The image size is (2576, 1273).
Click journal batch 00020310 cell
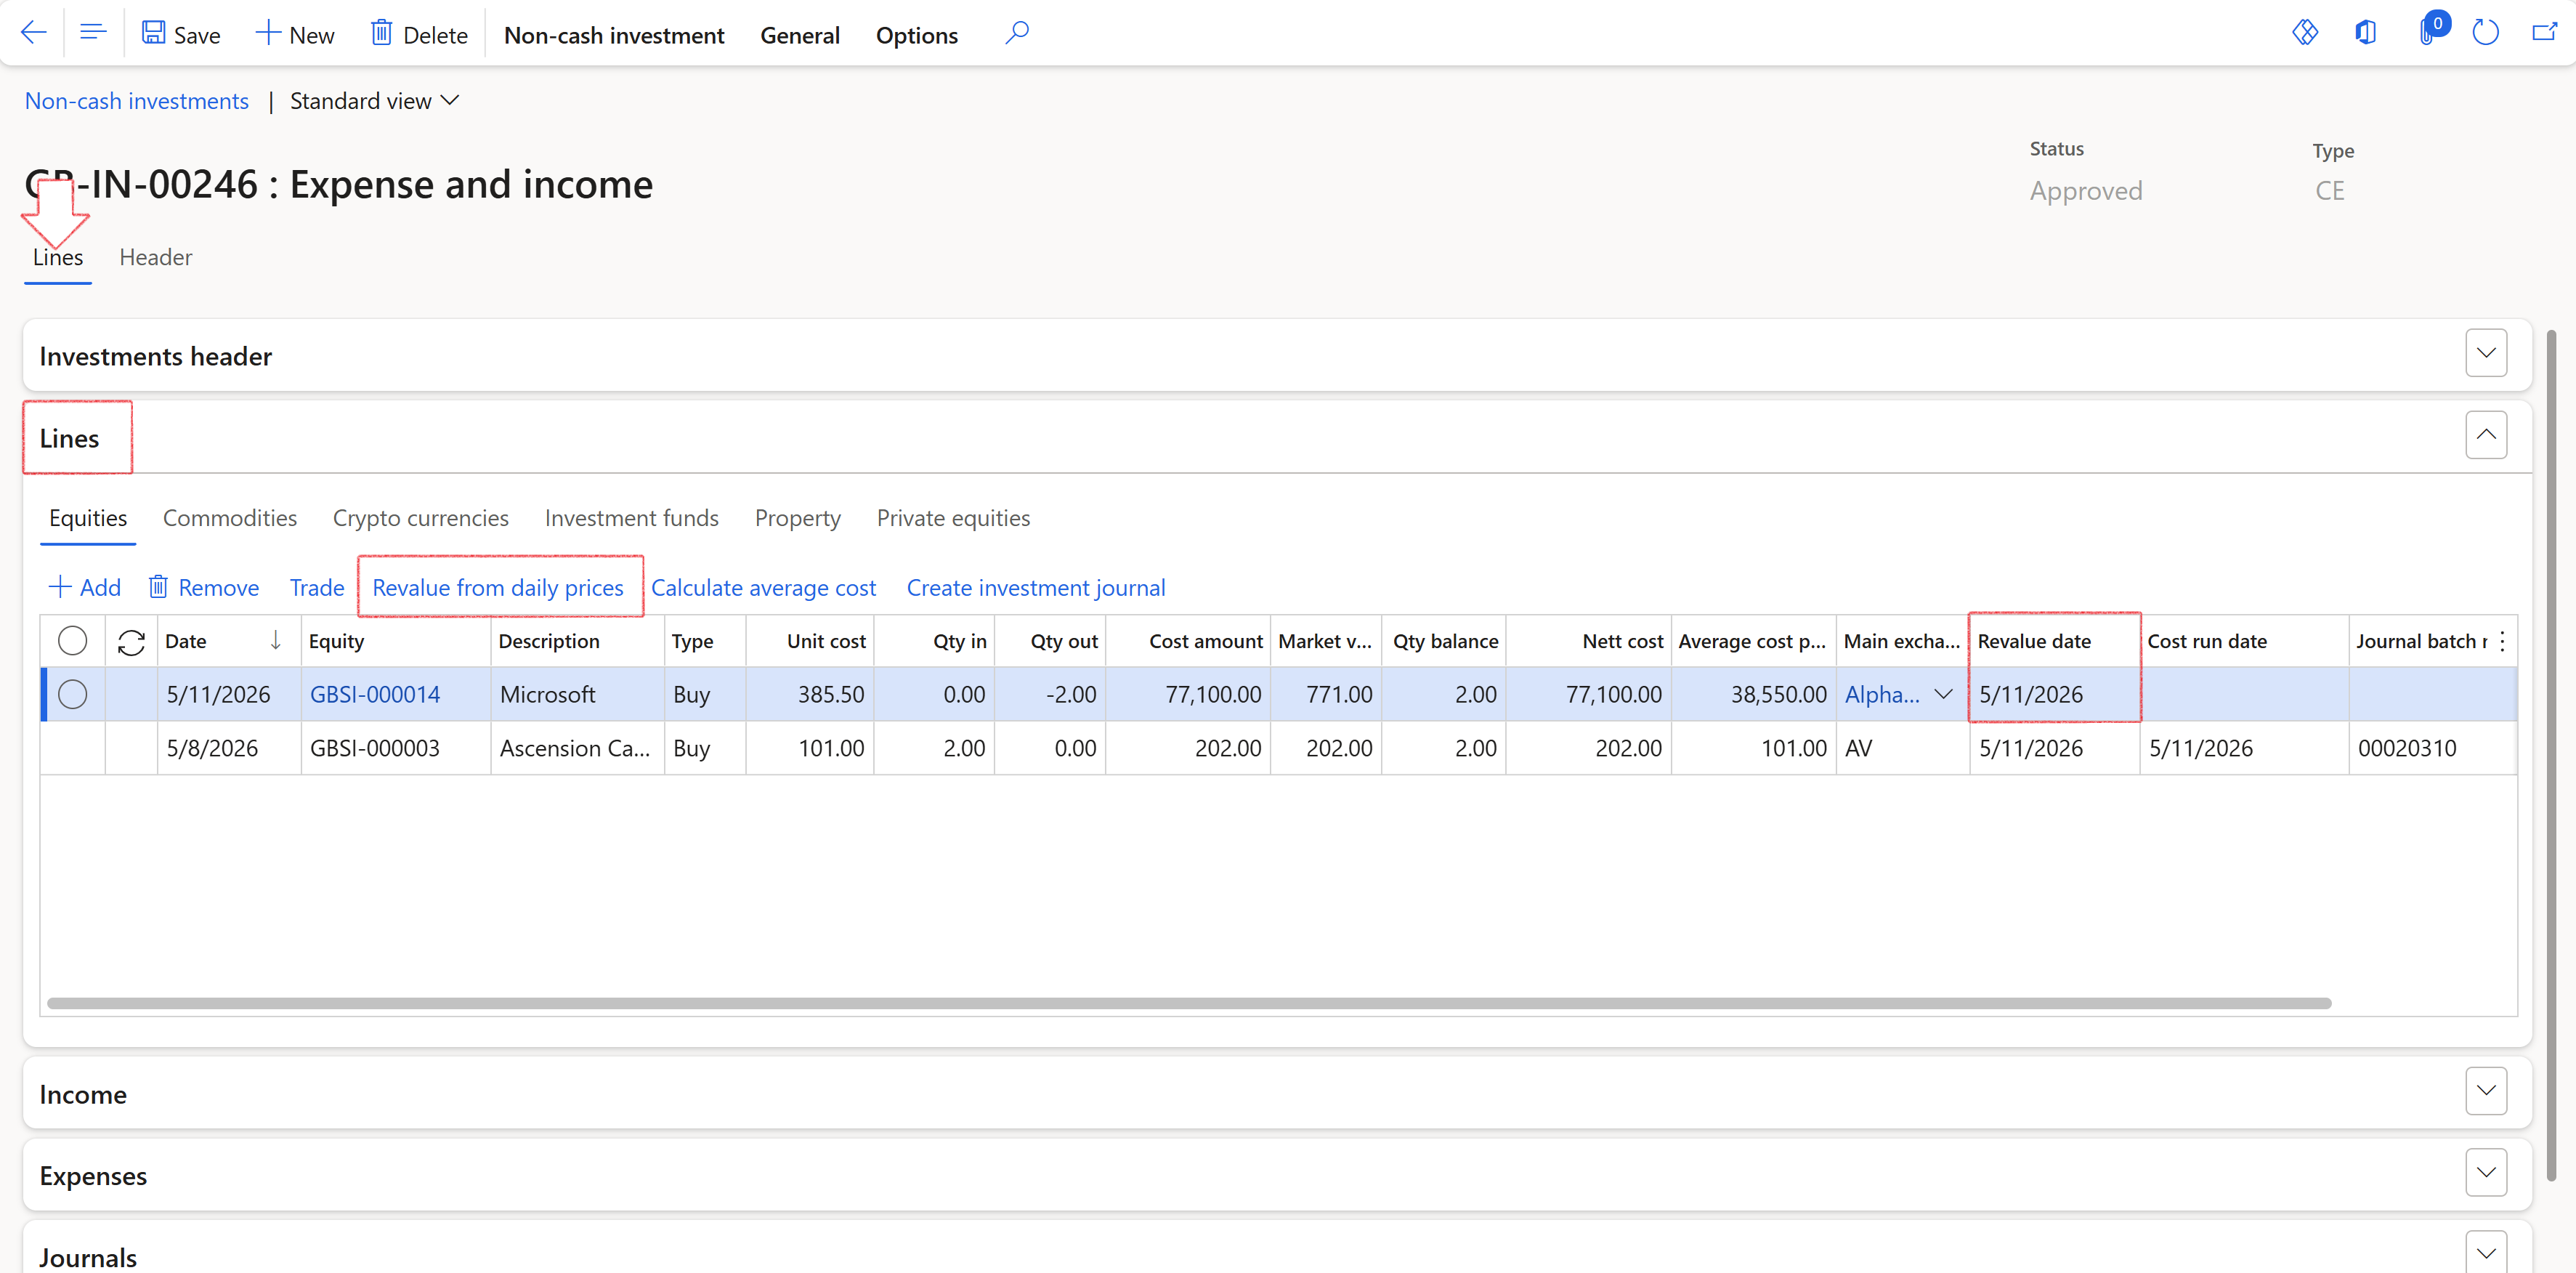[2431, 748]
